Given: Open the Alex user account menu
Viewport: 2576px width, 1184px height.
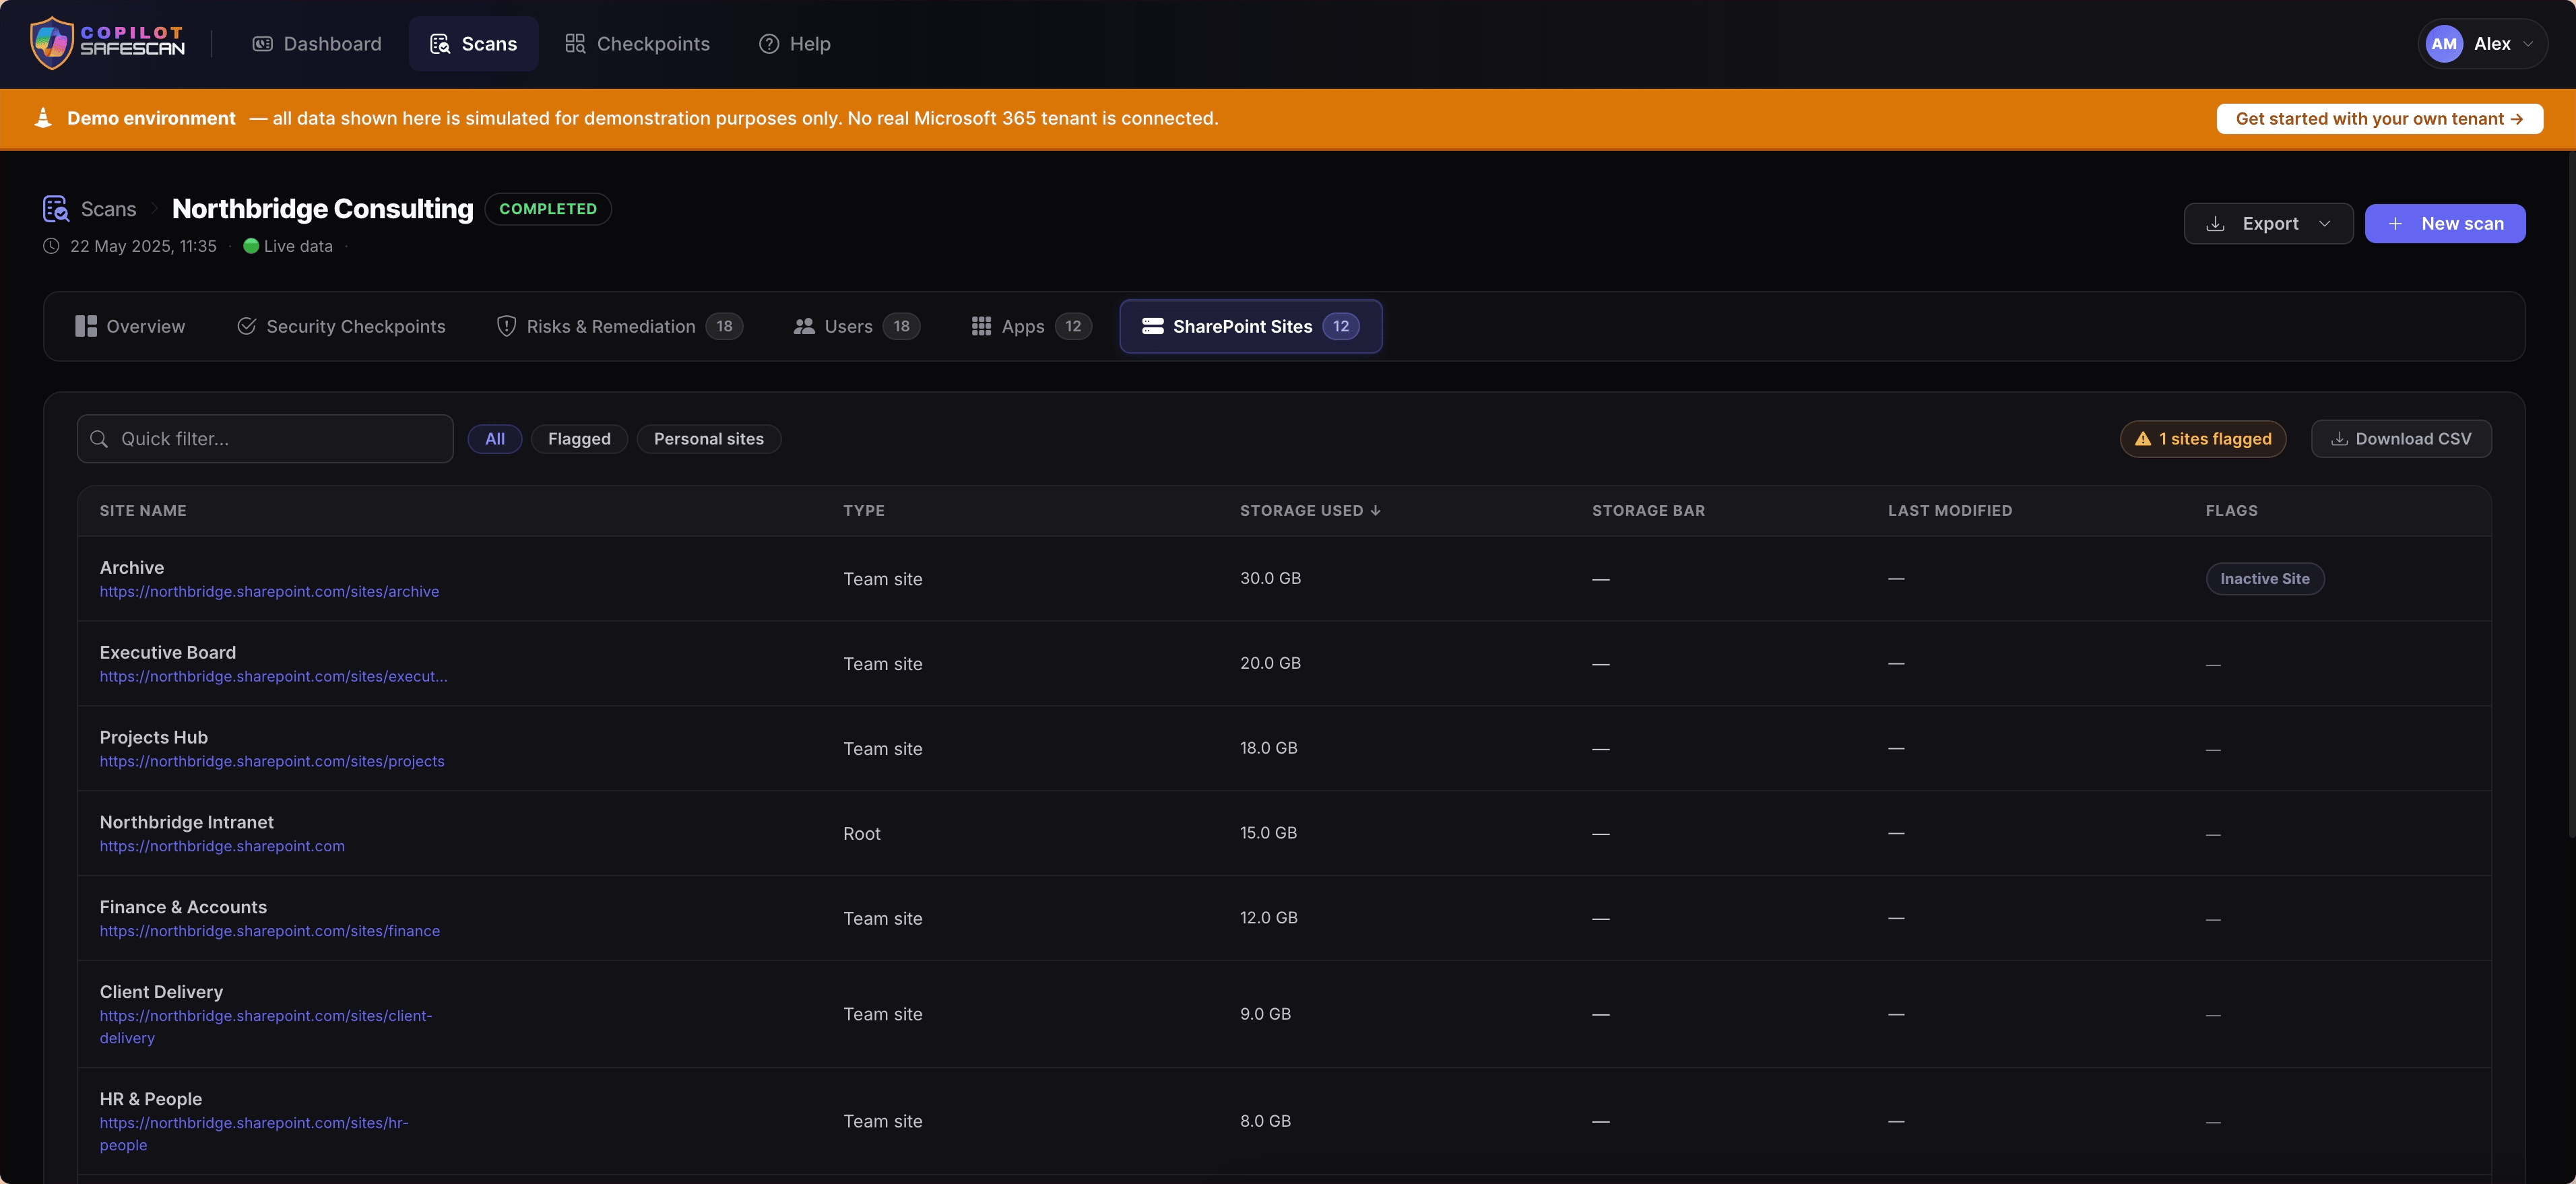Looking at the screenshot, I should (2482, 44).
